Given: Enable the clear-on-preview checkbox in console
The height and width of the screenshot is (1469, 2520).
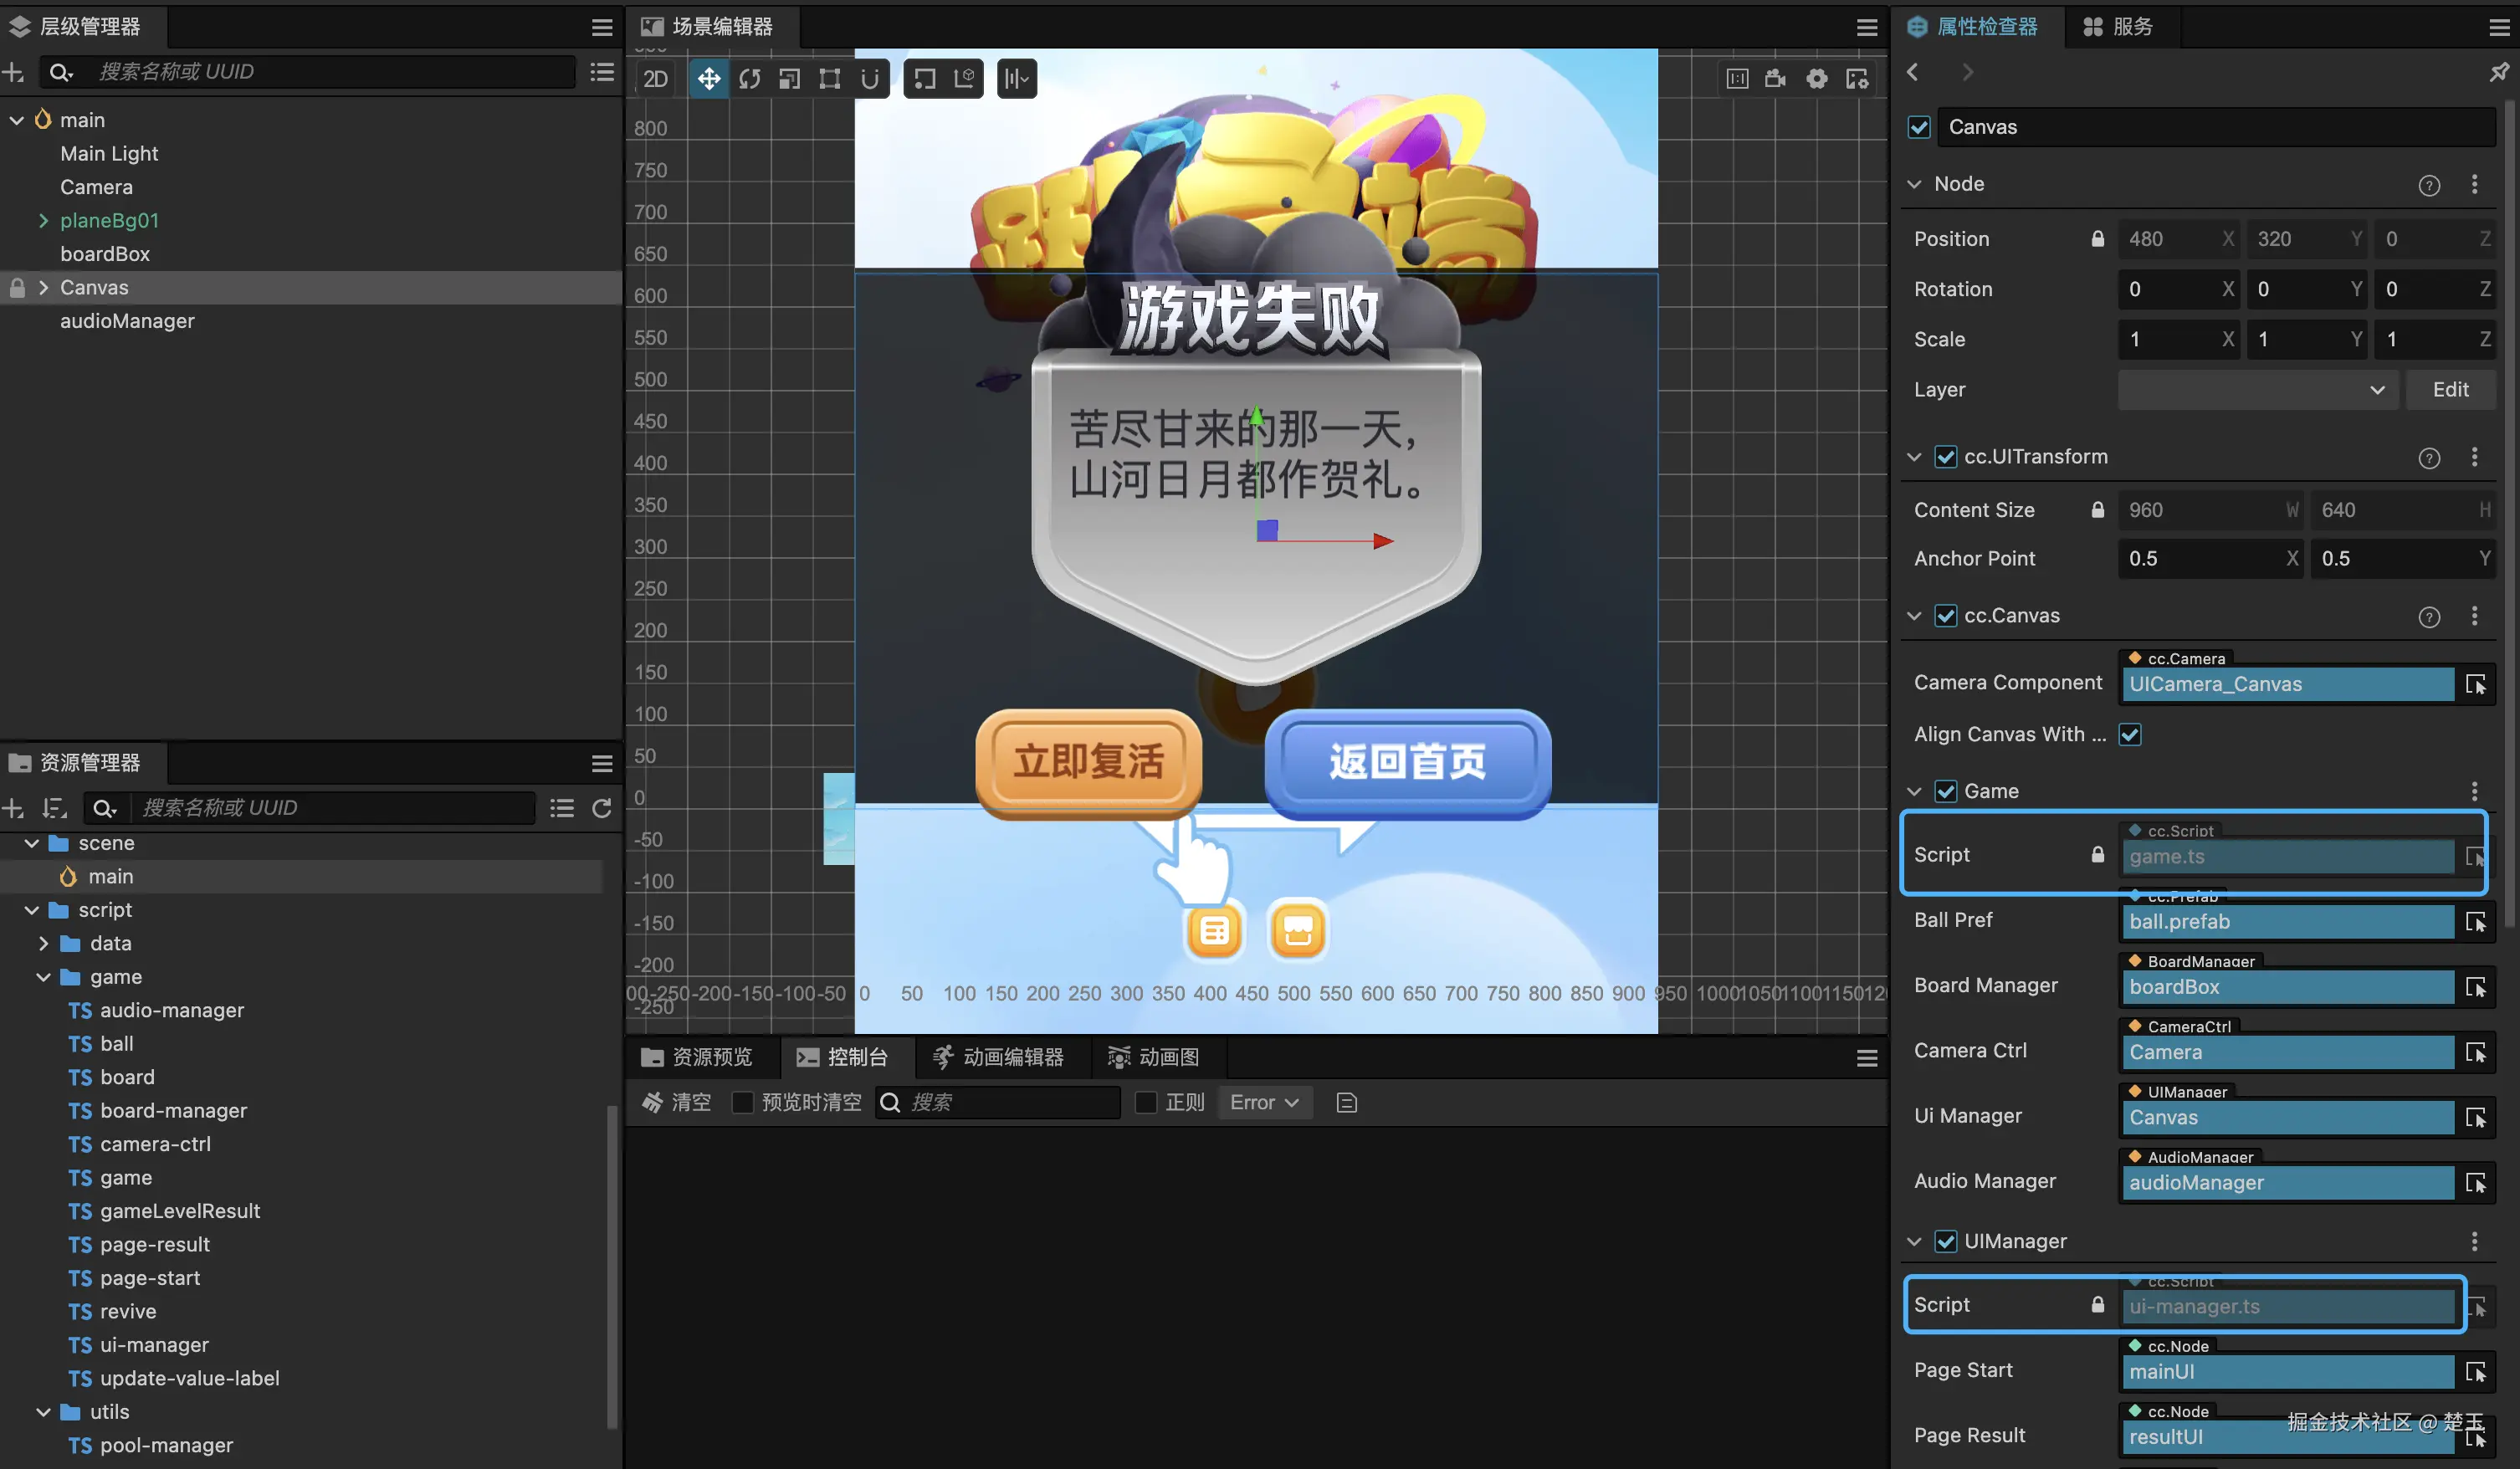Looking at the screenshot, I should (x=742, y=1102).
